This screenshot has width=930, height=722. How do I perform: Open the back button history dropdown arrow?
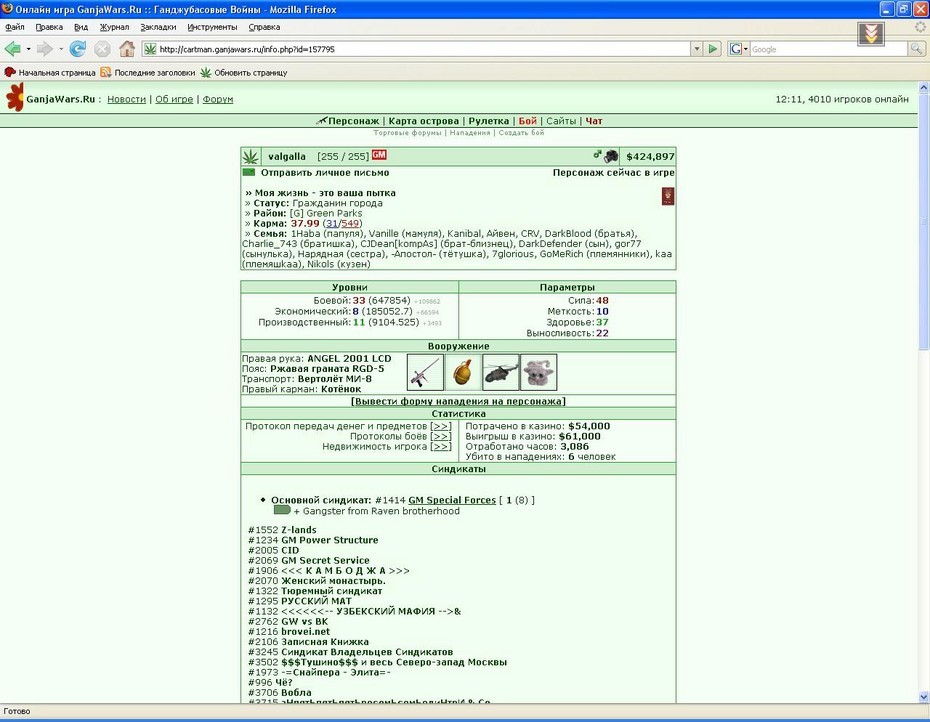point(28,49)
